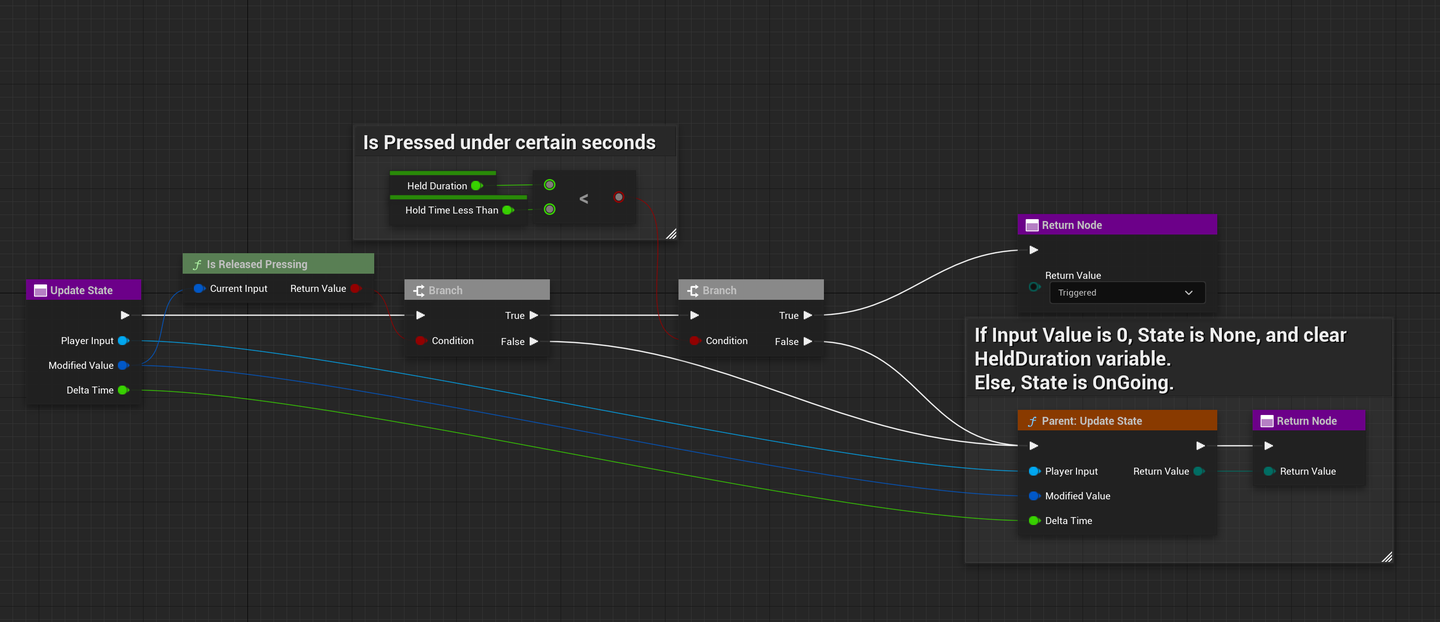Open the Triggered return value dropdown
This screenshot has height=622, width=1440.
click(x=1127, y=292)
